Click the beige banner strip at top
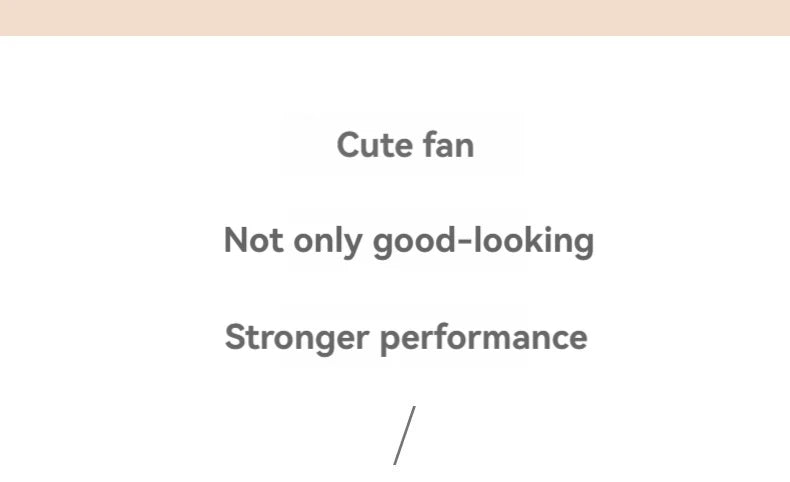 tap(395, 18)
